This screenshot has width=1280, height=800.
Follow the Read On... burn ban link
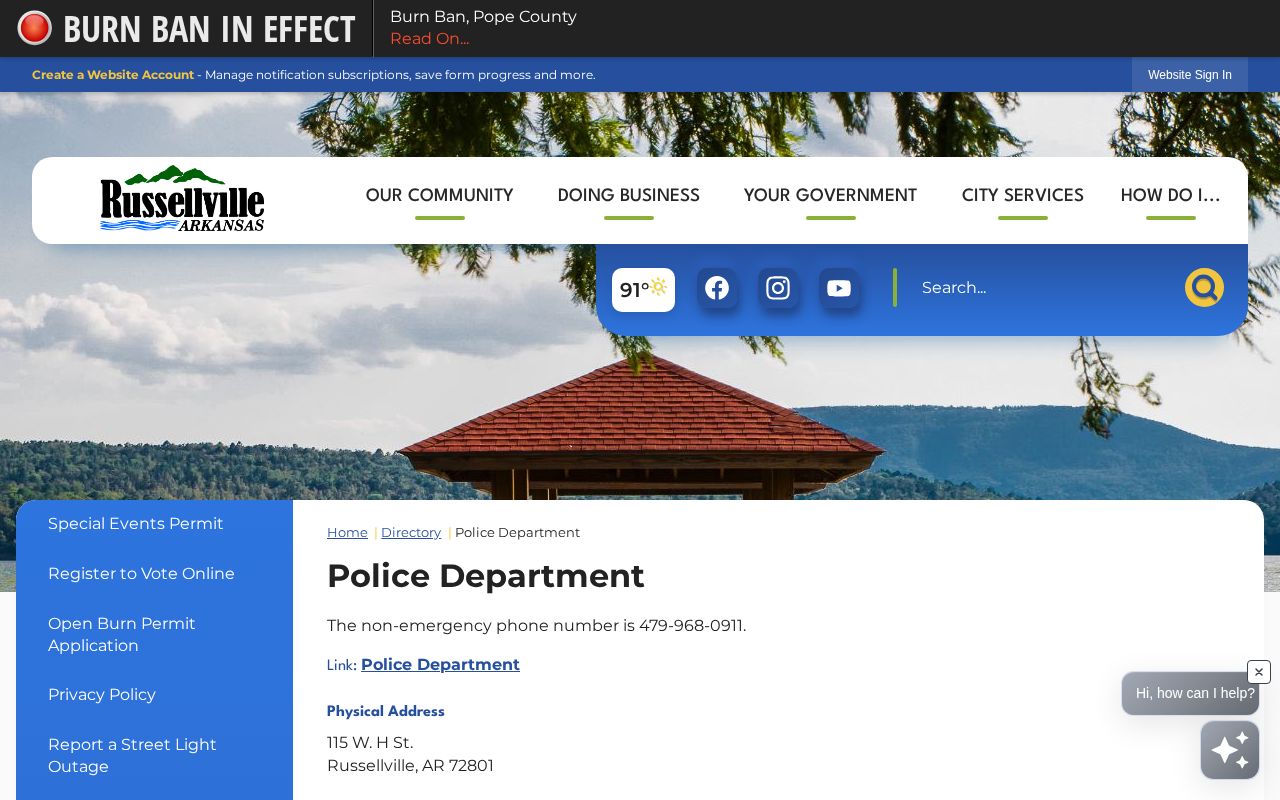[x=430, y=39]
